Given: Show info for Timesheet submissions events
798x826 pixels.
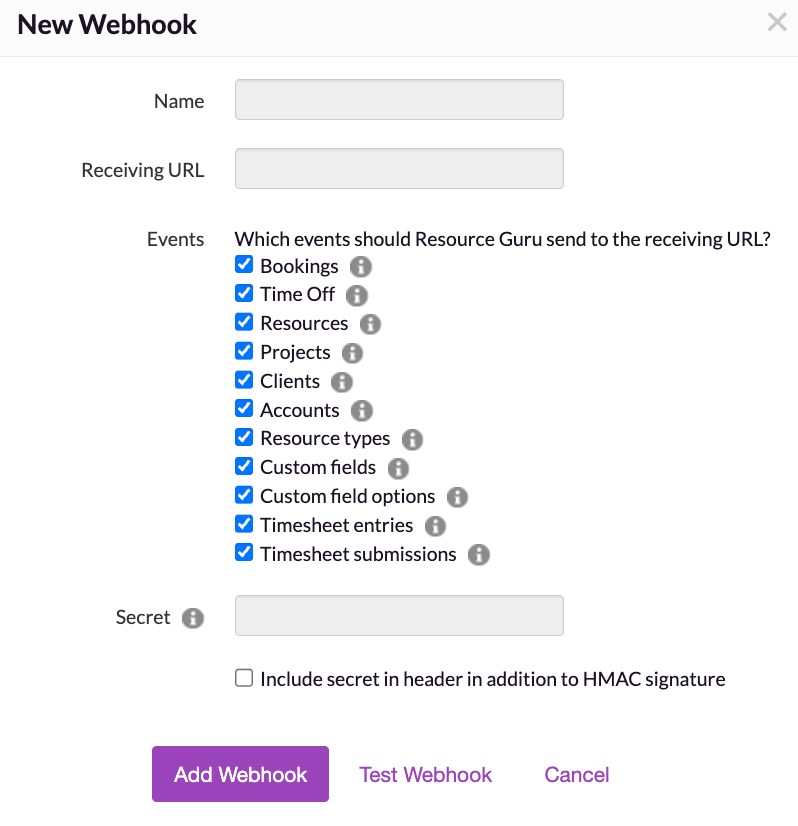Looking at the screenshot, I should pyautogui.click(x=479, y=555).
